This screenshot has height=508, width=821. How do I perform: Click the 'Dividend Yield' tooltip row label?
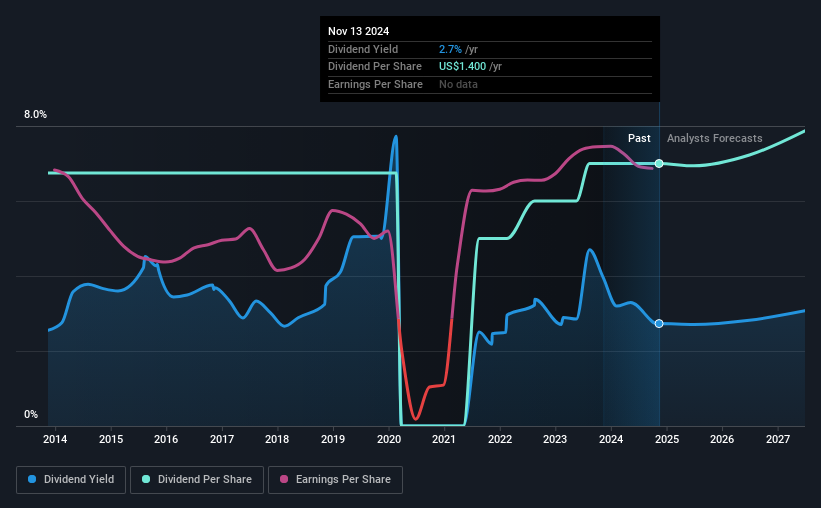point(363,49)
